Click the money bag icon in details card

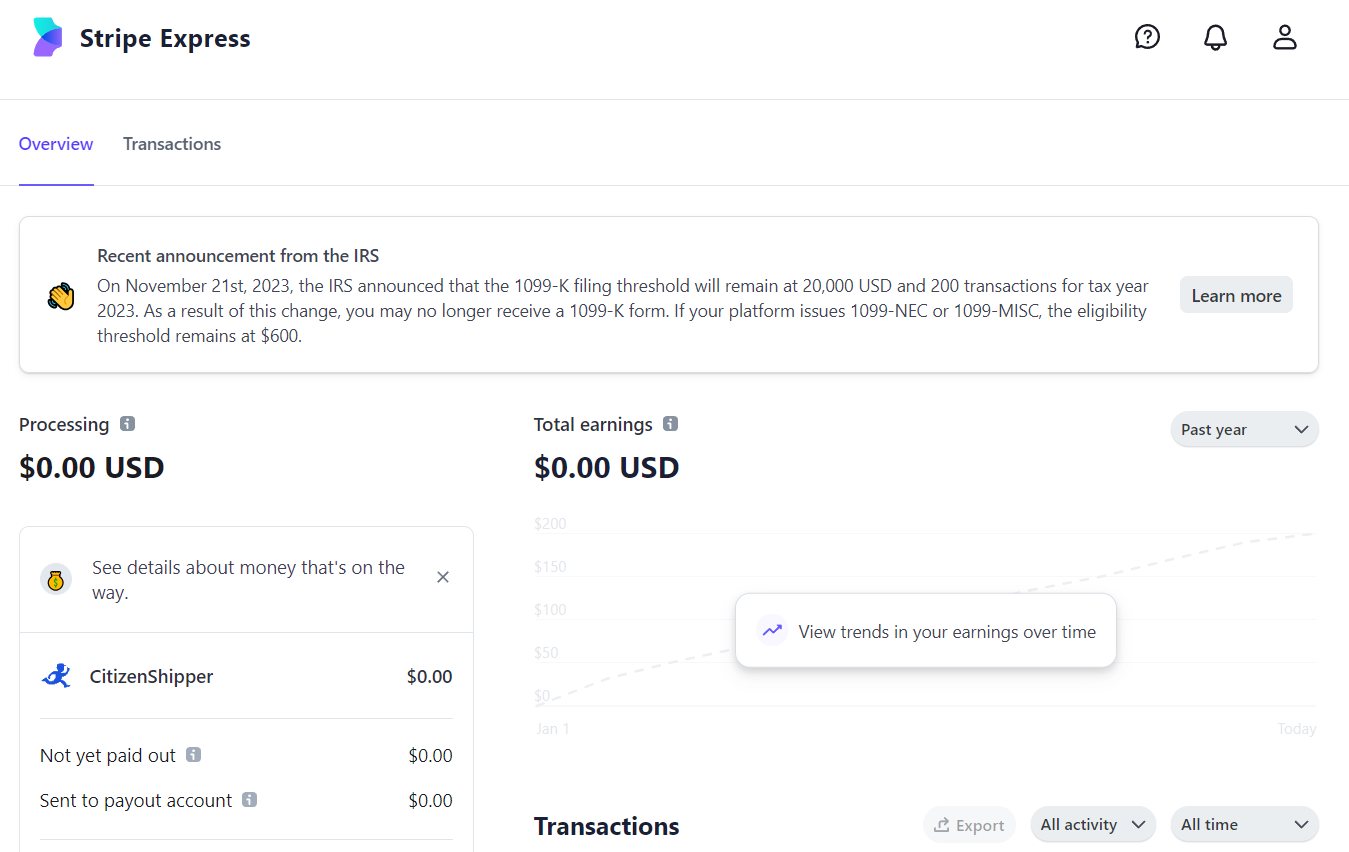coord(56,579)
